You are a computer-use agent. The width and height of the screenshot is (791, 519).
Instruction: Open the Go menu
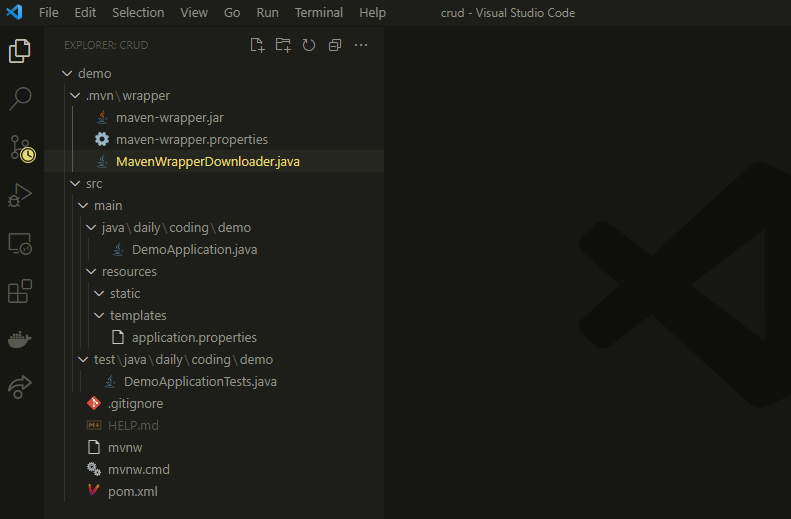[x=232, y=13]
